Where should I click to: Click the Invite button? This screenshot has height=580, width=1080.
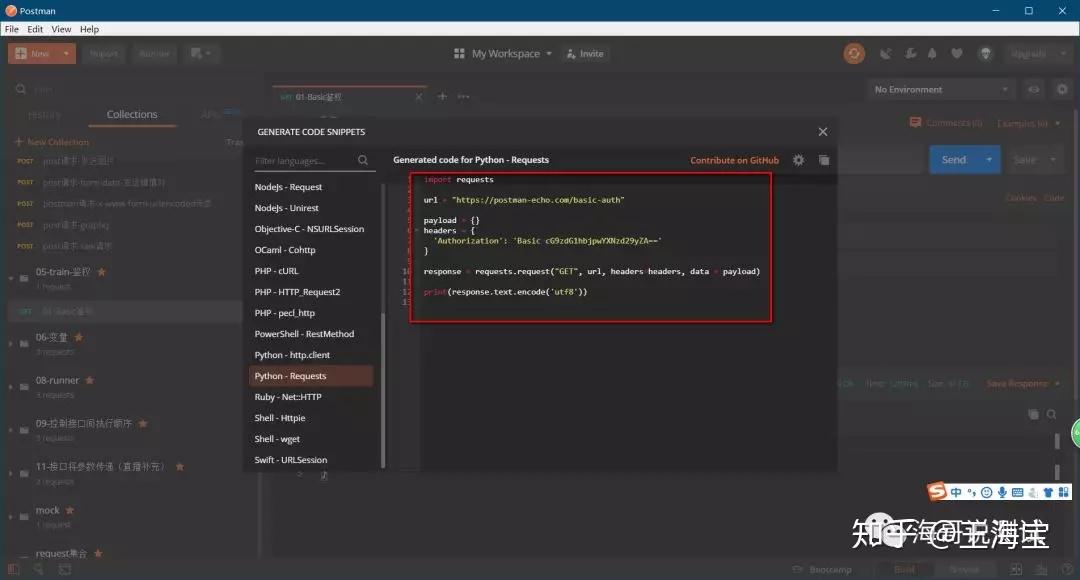[x=585, y=54]
